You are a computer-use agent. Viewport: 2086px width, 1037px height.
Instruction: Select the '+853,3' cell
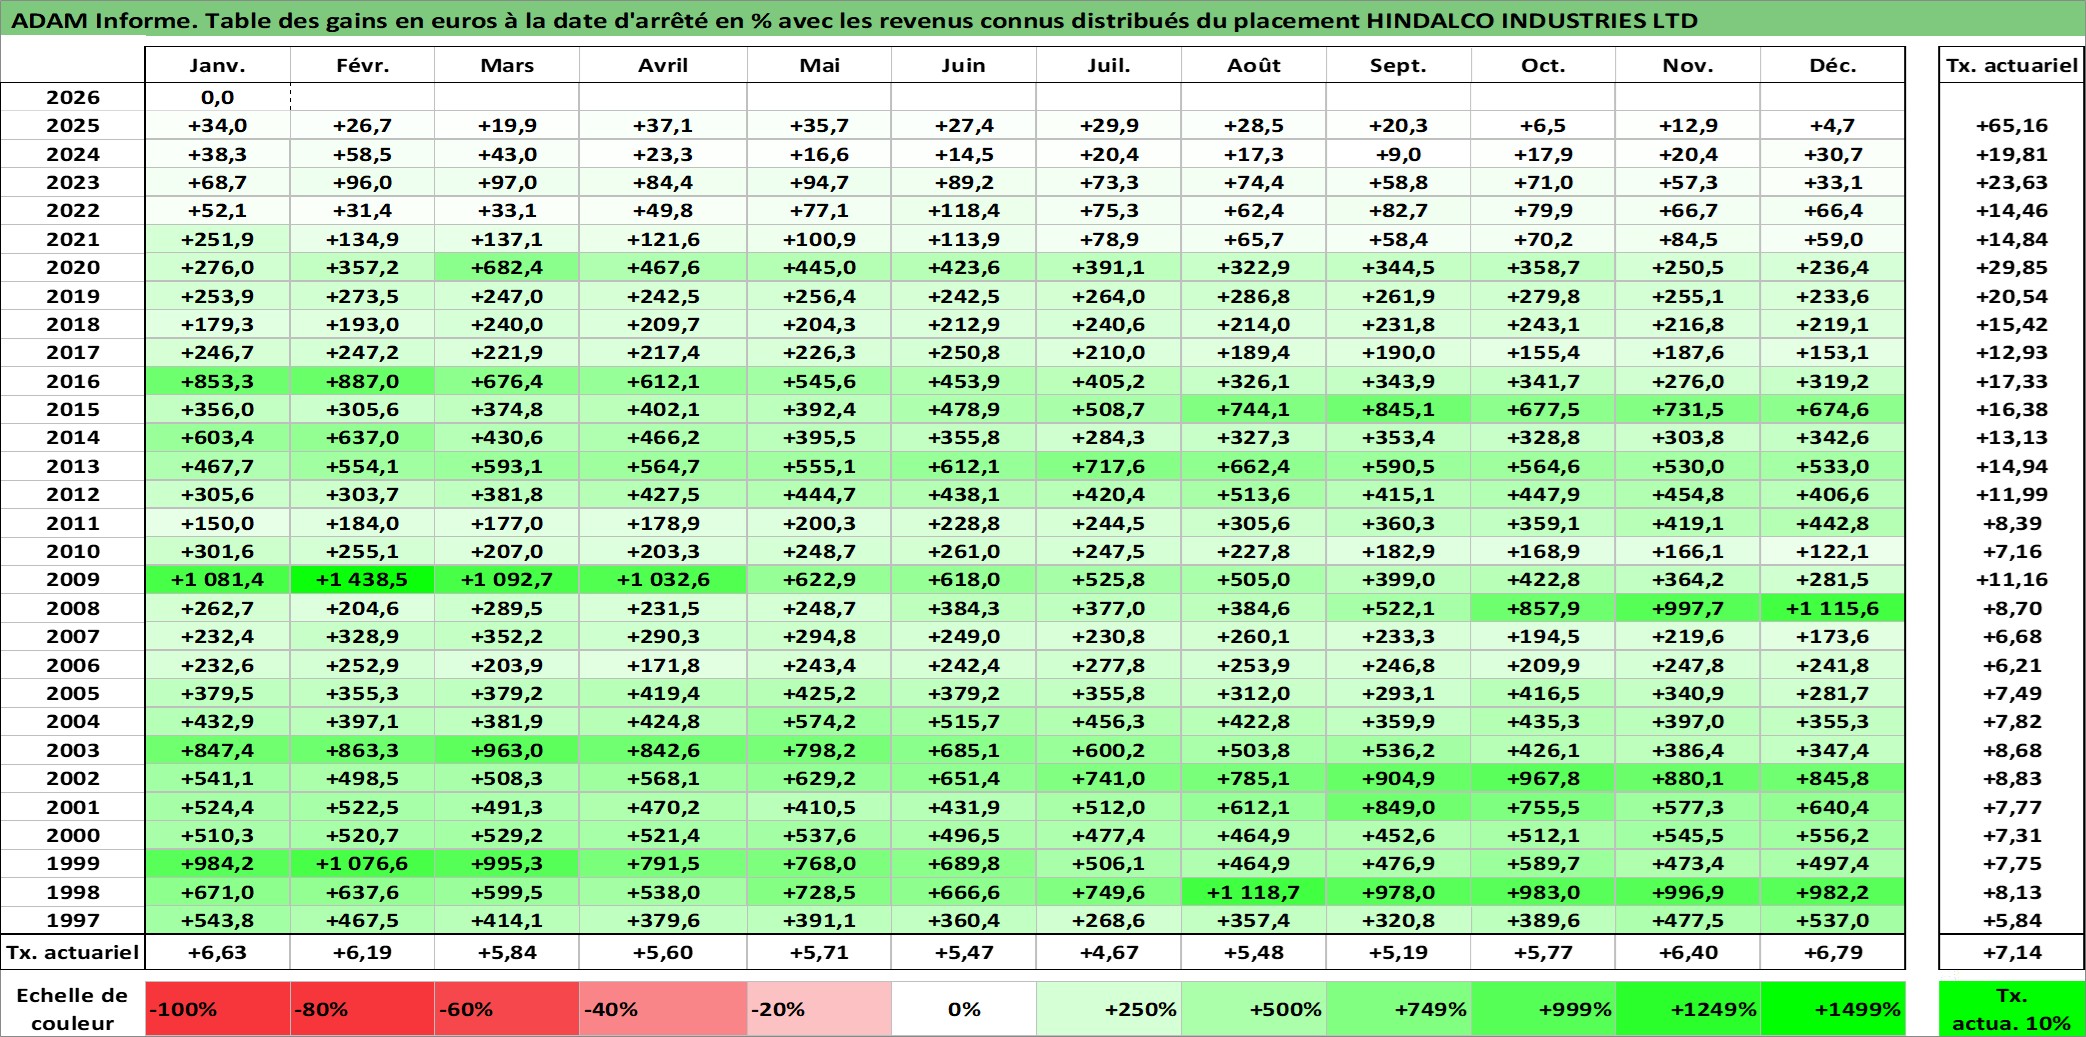pyautogui.click(x=218, y=381)
